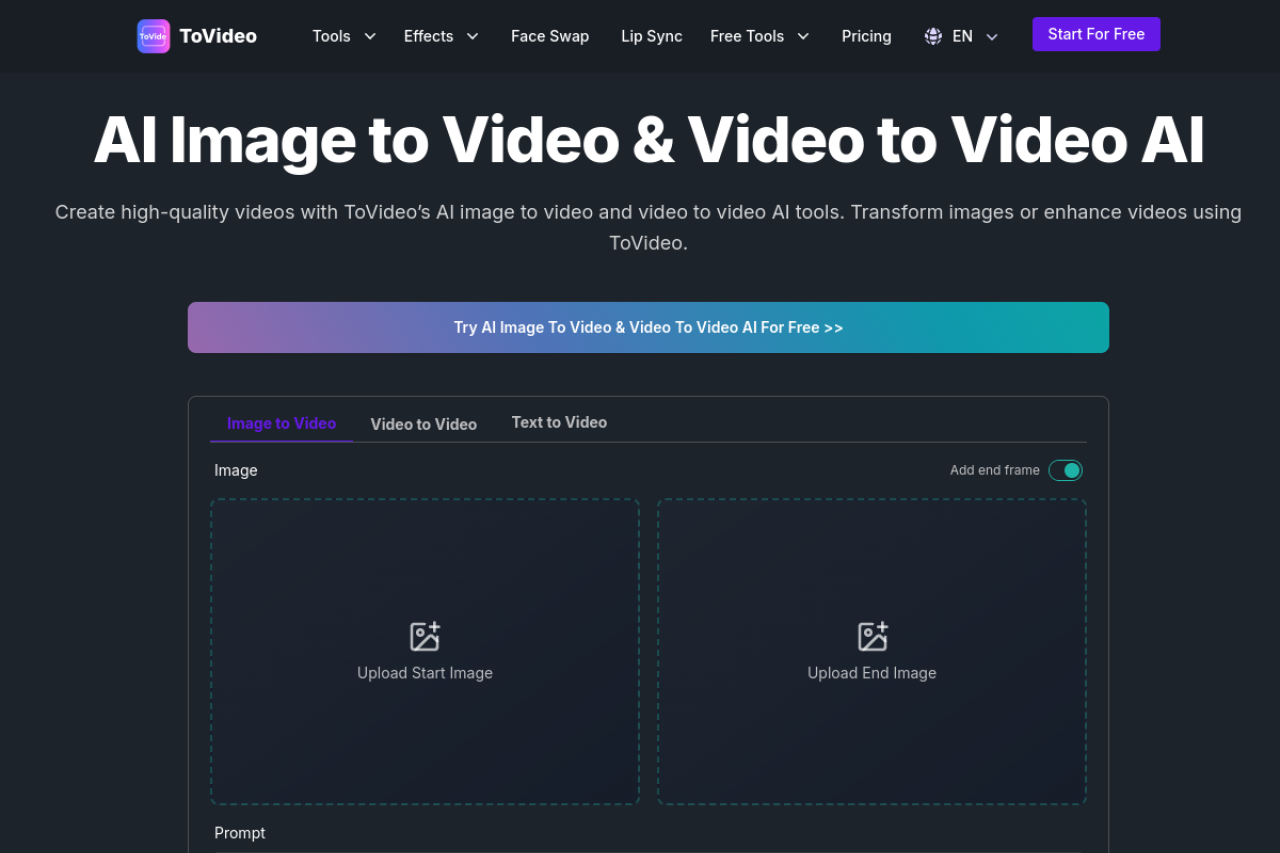
Task: Open the Effects menu
Action: (428, 36)
